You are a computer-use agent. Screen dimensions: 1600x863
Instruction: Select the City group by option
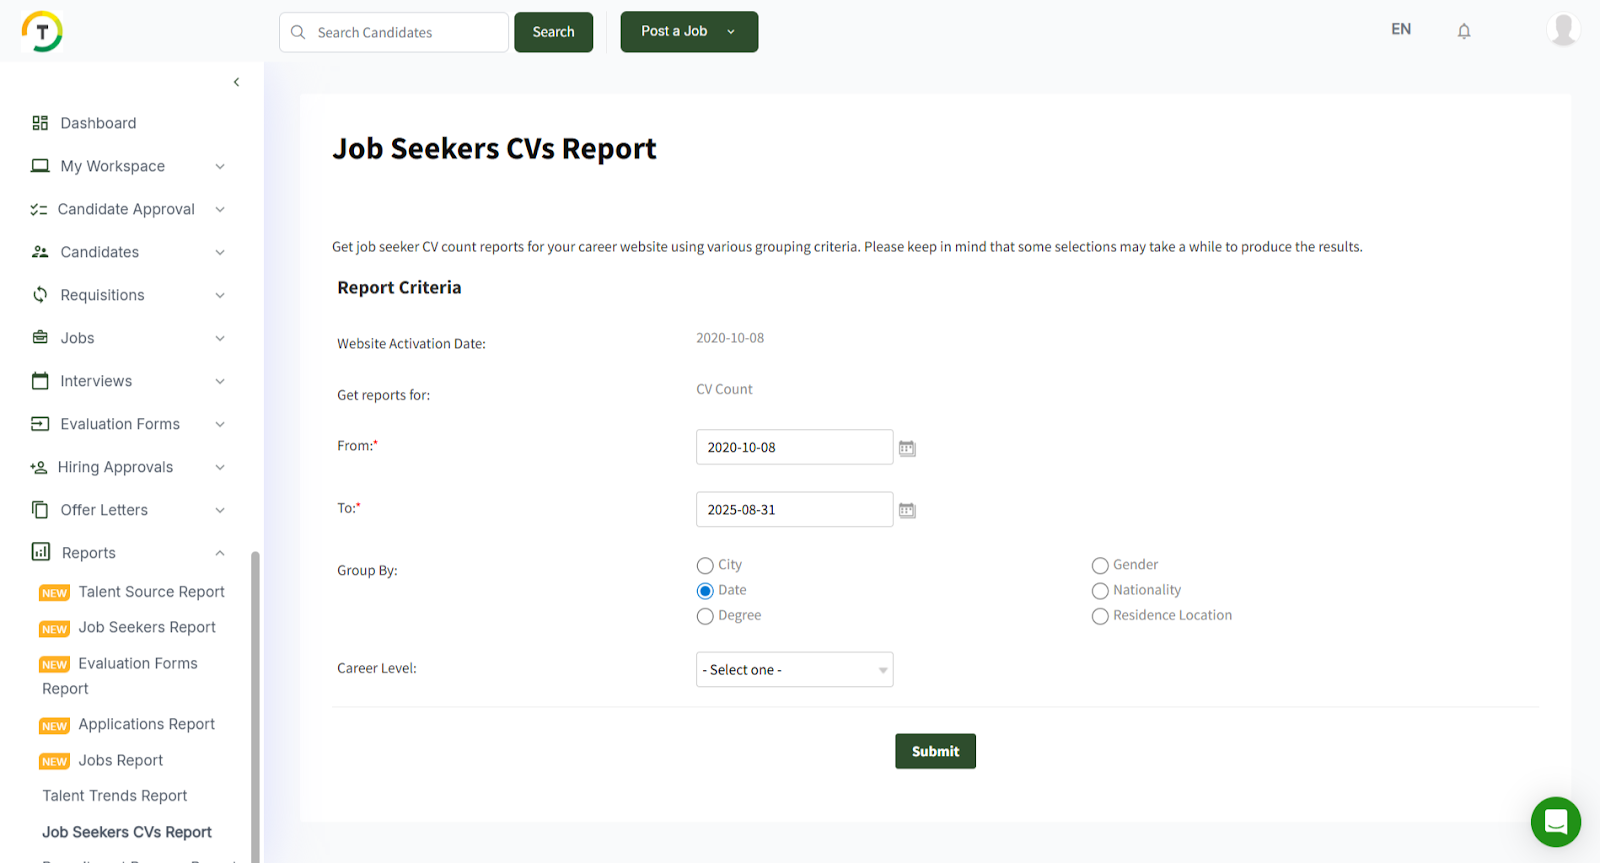click(705, 565)
